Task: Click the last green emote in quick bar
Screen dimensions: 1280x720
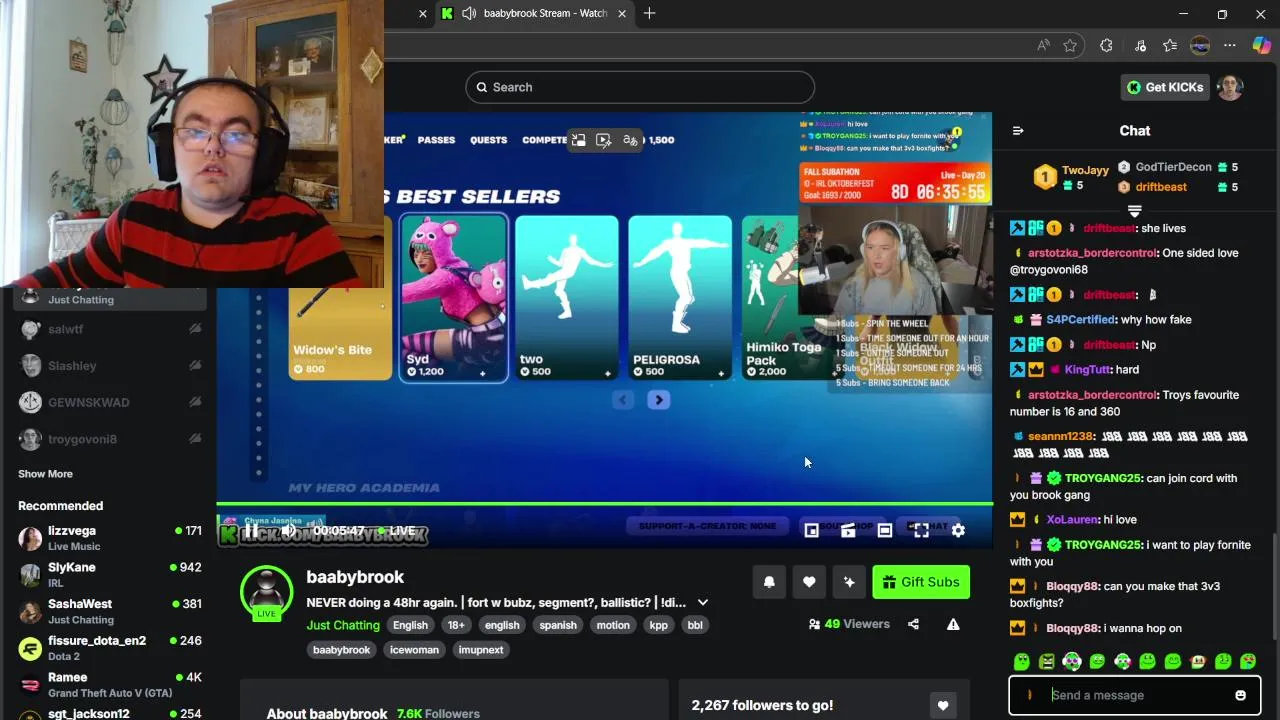Action: coord(1248,661)
